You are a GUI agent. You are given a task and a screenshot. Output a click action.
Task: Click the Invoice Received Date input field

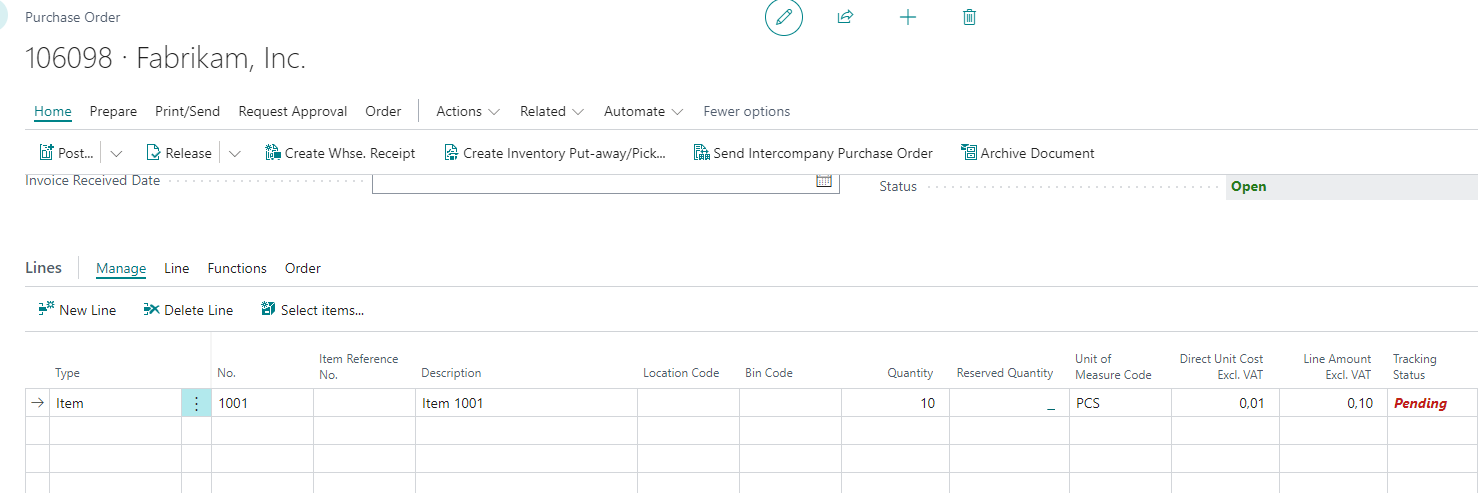pos(605,182)
